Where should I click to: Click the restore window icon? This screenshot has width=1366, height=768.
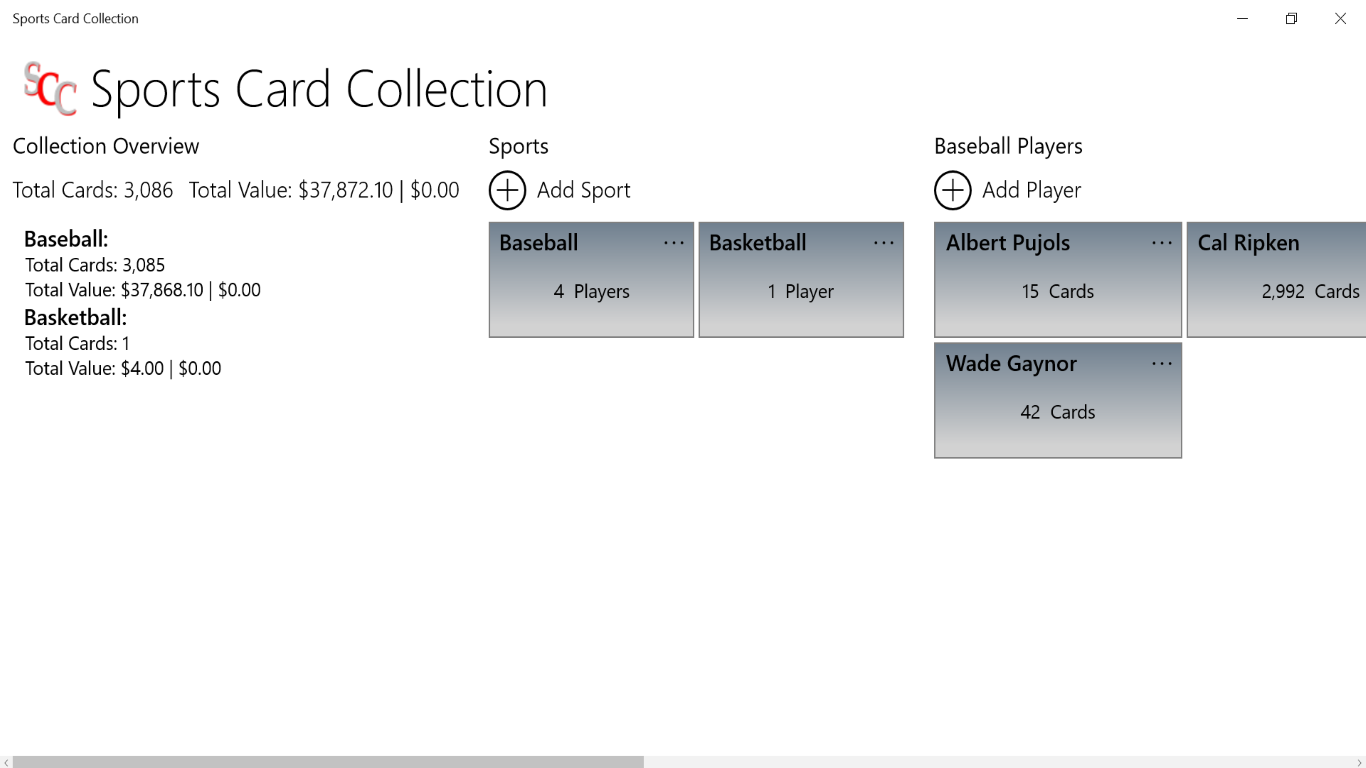pyautogui.click(x=1291, y=18)
